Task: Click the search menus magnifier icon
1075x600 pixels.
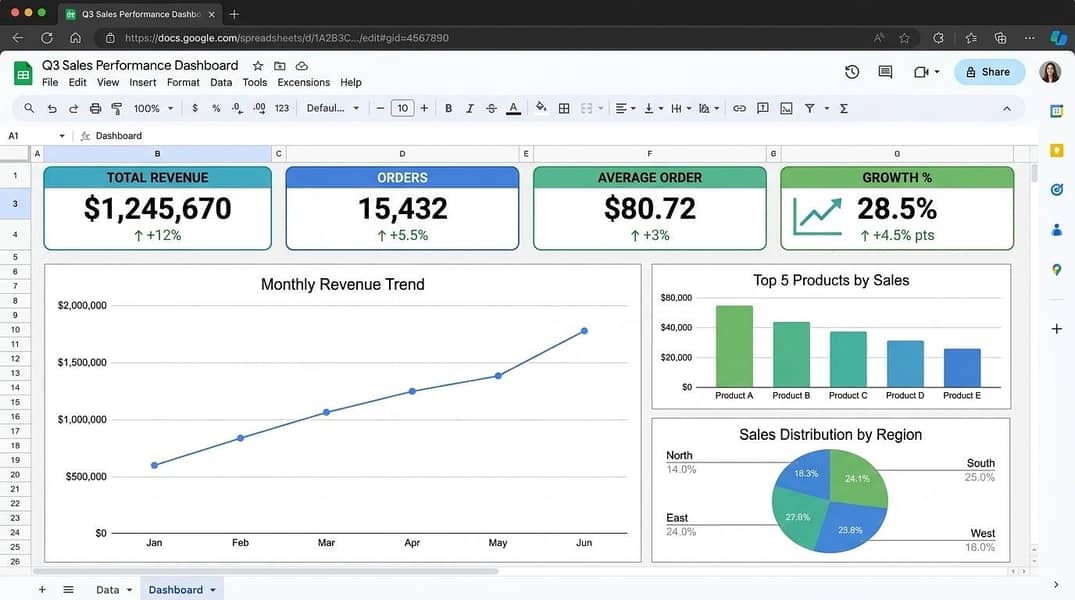Action: pos(29,108)
